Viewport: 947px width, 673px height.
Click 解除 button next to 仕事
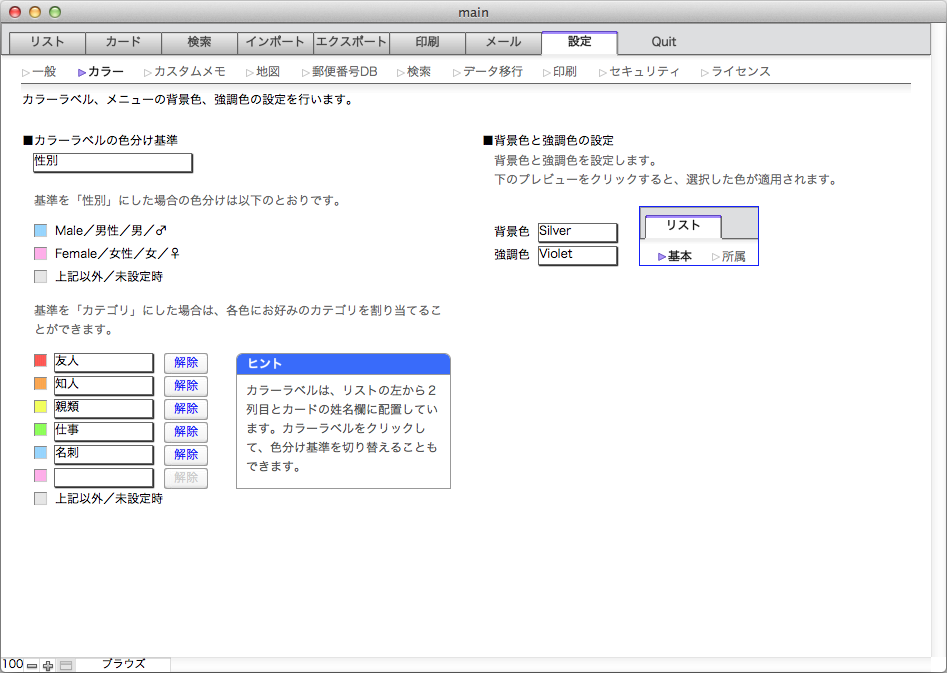click(186, 432)
